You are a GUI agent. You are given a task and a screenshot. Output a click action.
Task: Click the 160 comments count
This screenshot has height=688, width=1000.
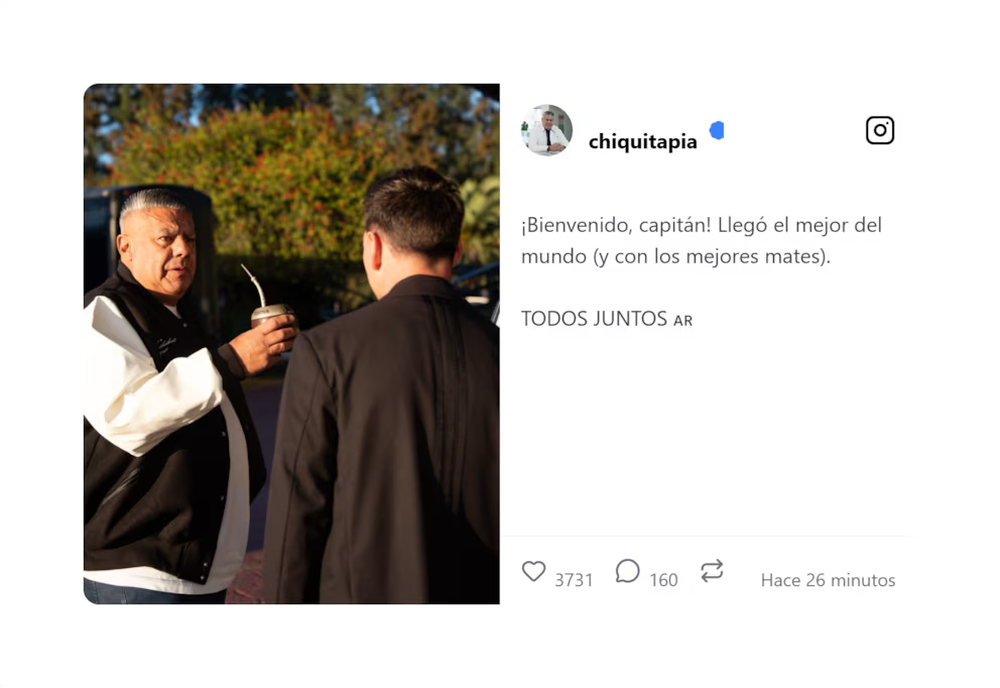(663, 580)
